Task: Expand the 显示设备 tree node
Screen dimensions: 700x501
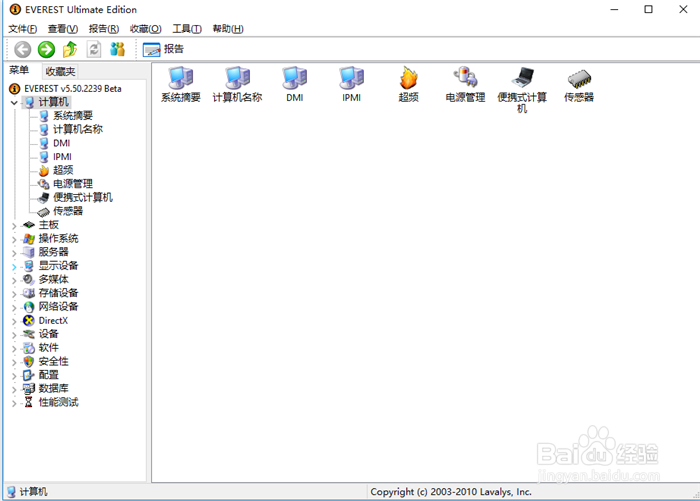Action: [14, 267]
